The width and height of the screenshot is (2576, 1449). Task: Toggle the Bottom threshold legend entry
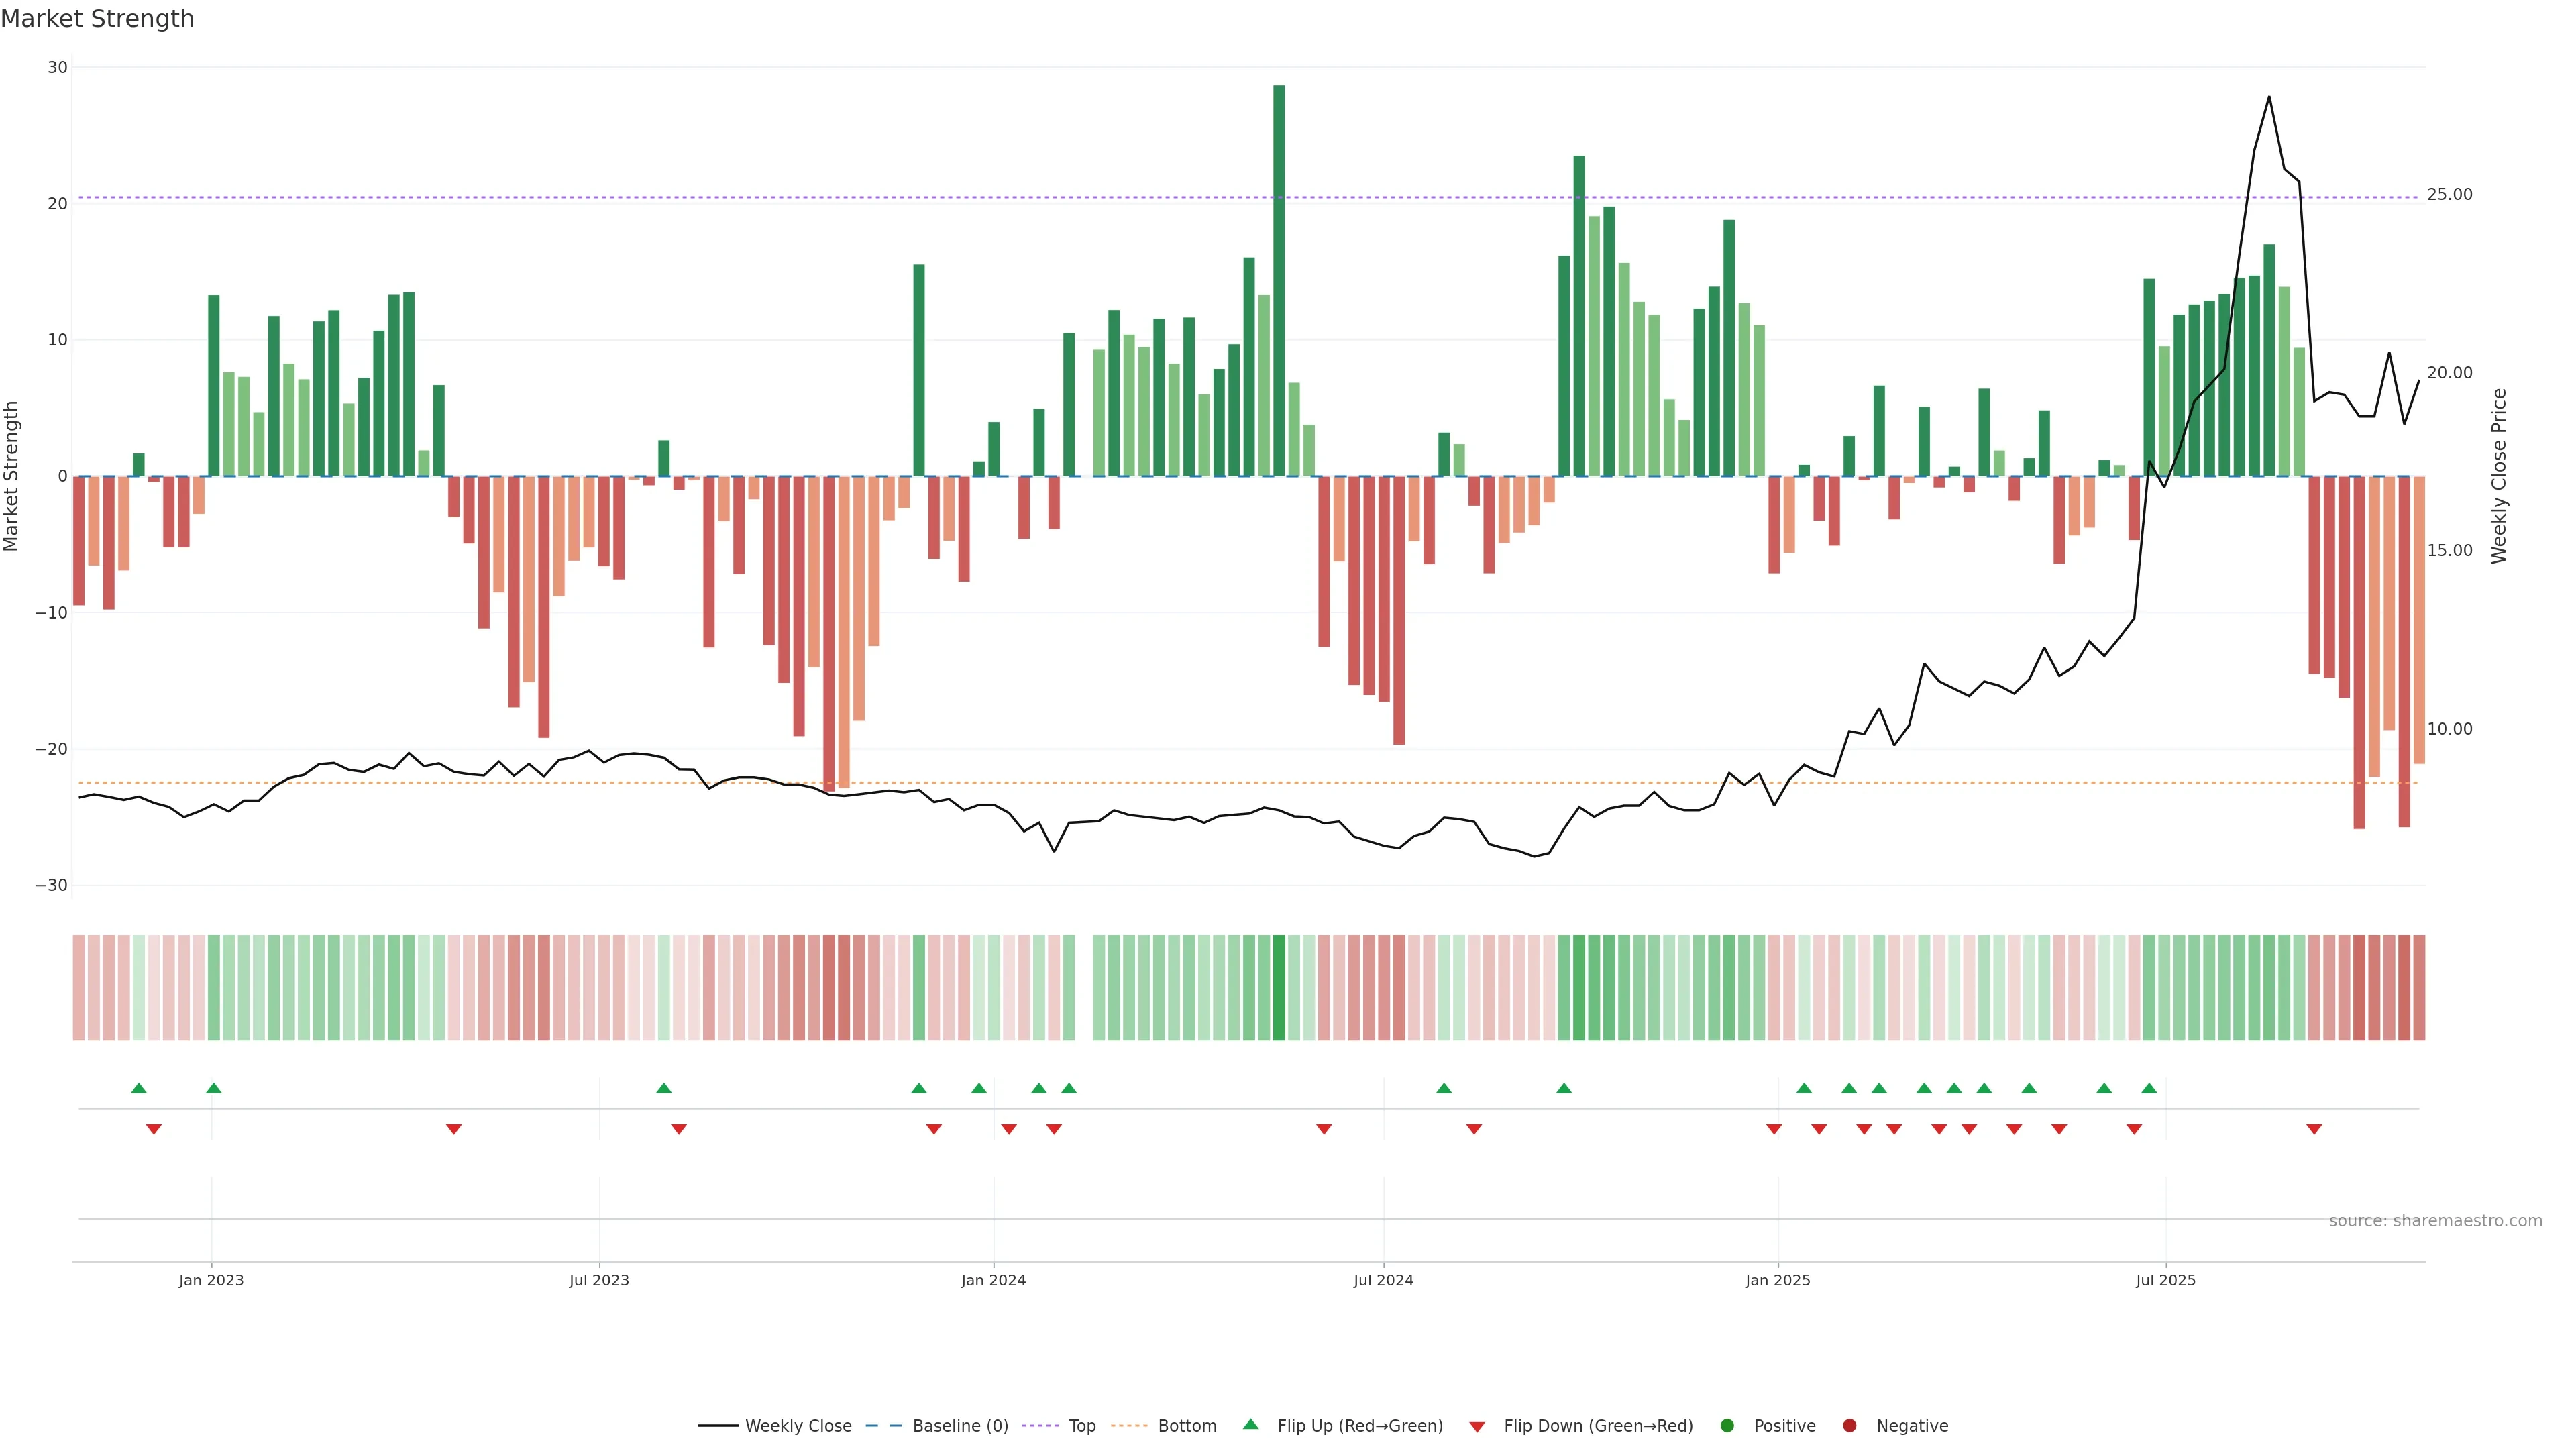point(1186,1425)
